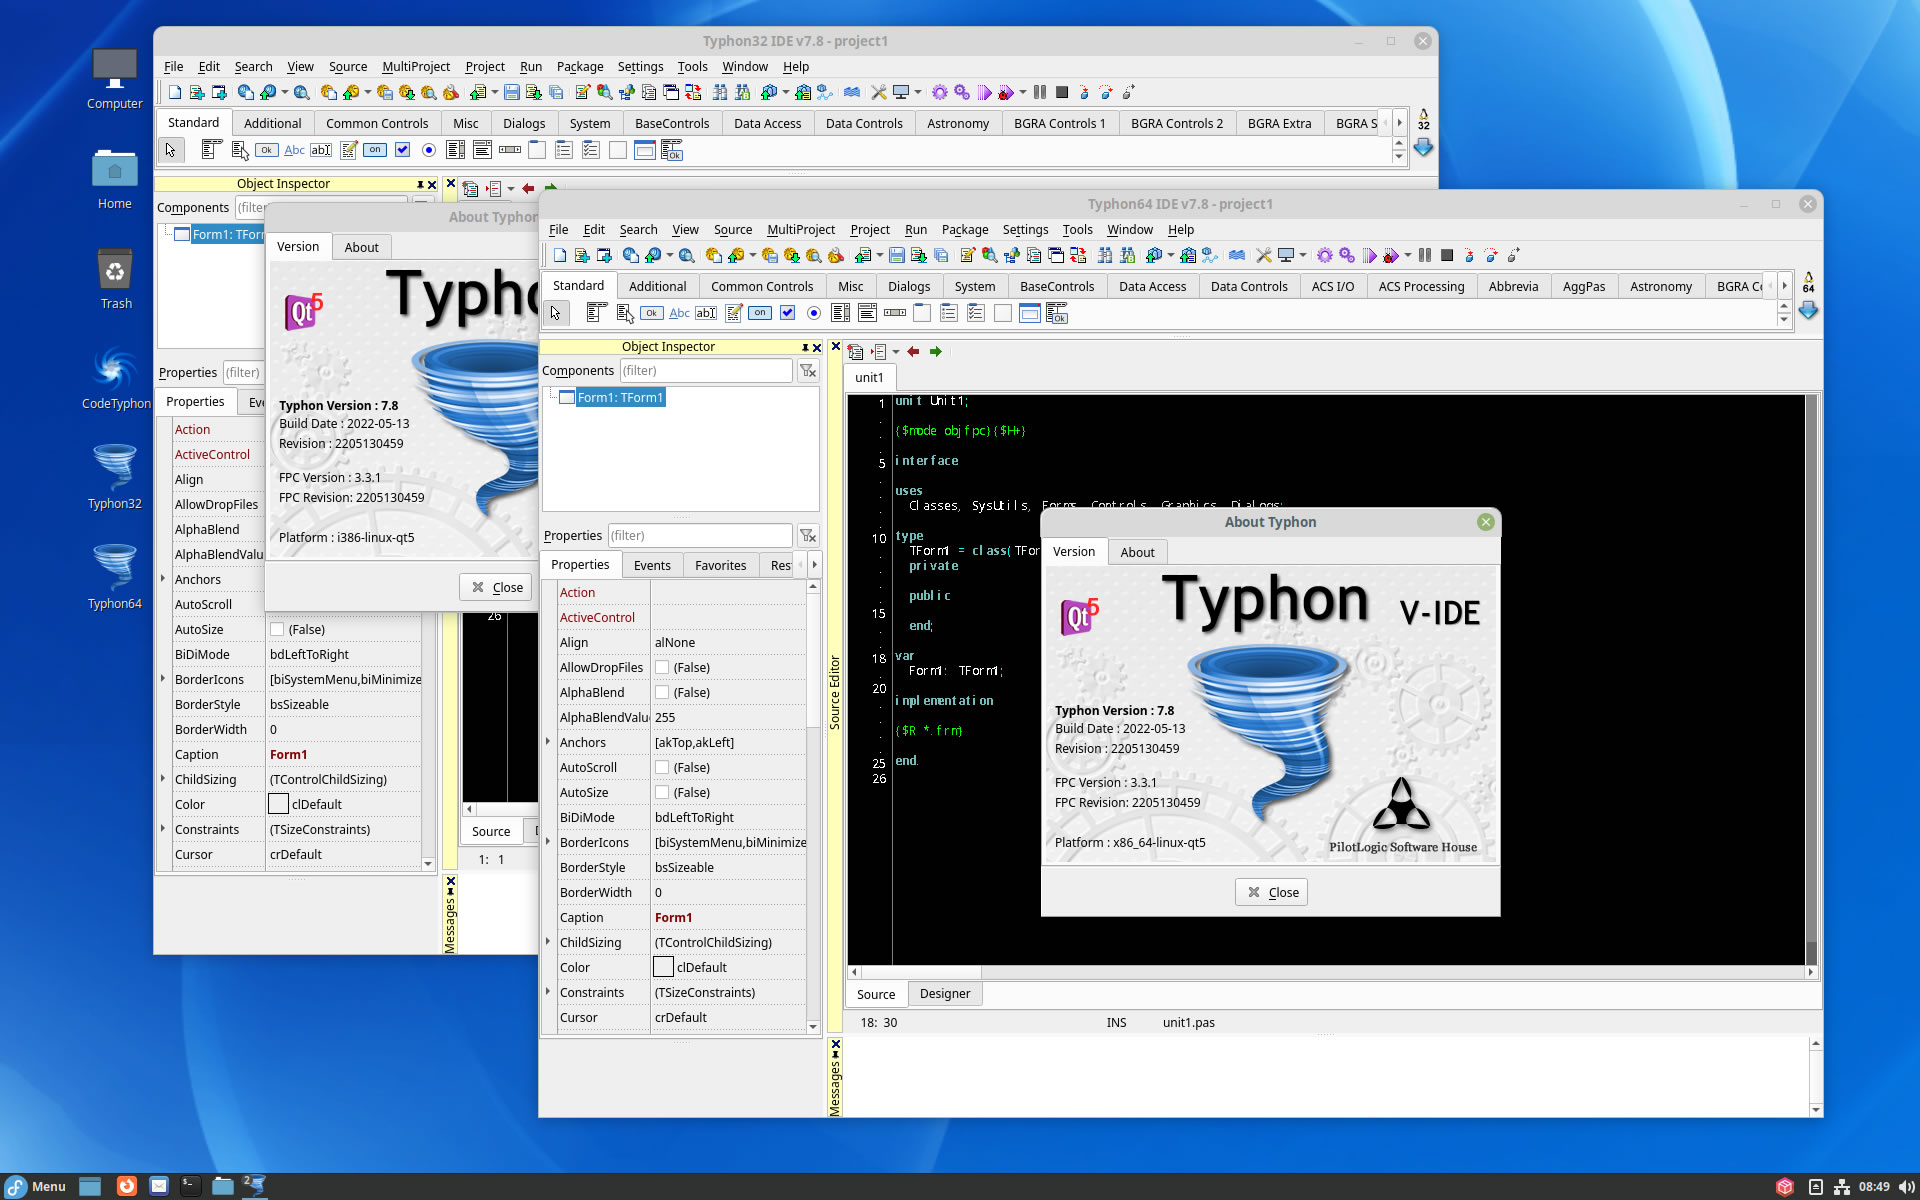Viewport: 1920px width, 1200px height.
Task: Open the Package menu in Typhon32
Action: click(x=580, y=67)
